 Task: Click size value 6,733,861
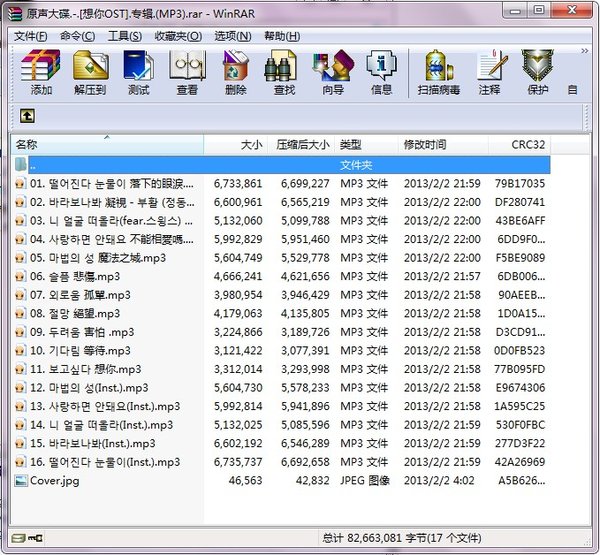coord(238,184)
